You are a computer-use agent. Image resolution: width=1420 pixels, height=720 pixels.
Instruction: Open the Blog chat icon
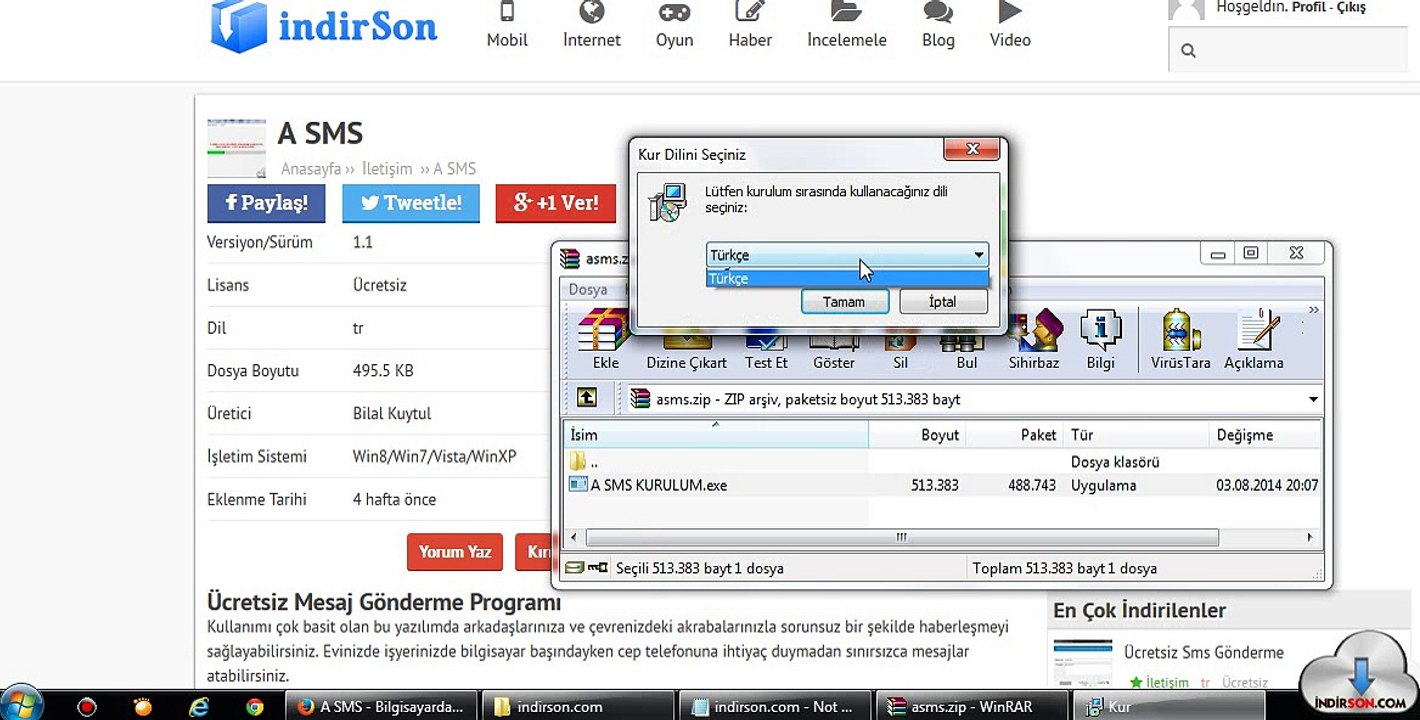pos(938,13)
